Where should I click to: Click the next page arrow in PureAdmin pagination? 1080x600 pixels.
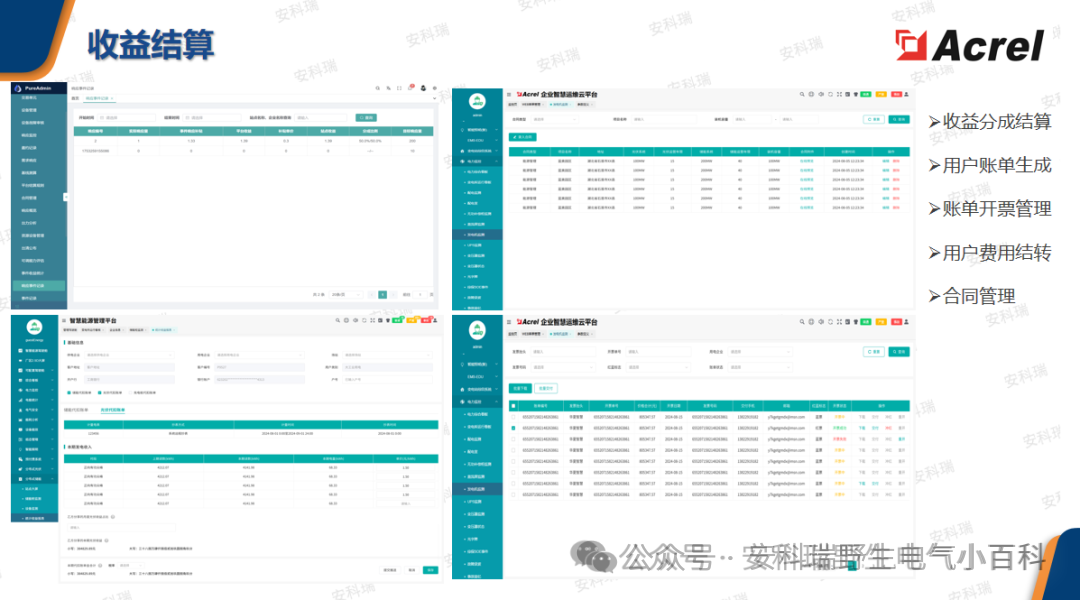393,295
